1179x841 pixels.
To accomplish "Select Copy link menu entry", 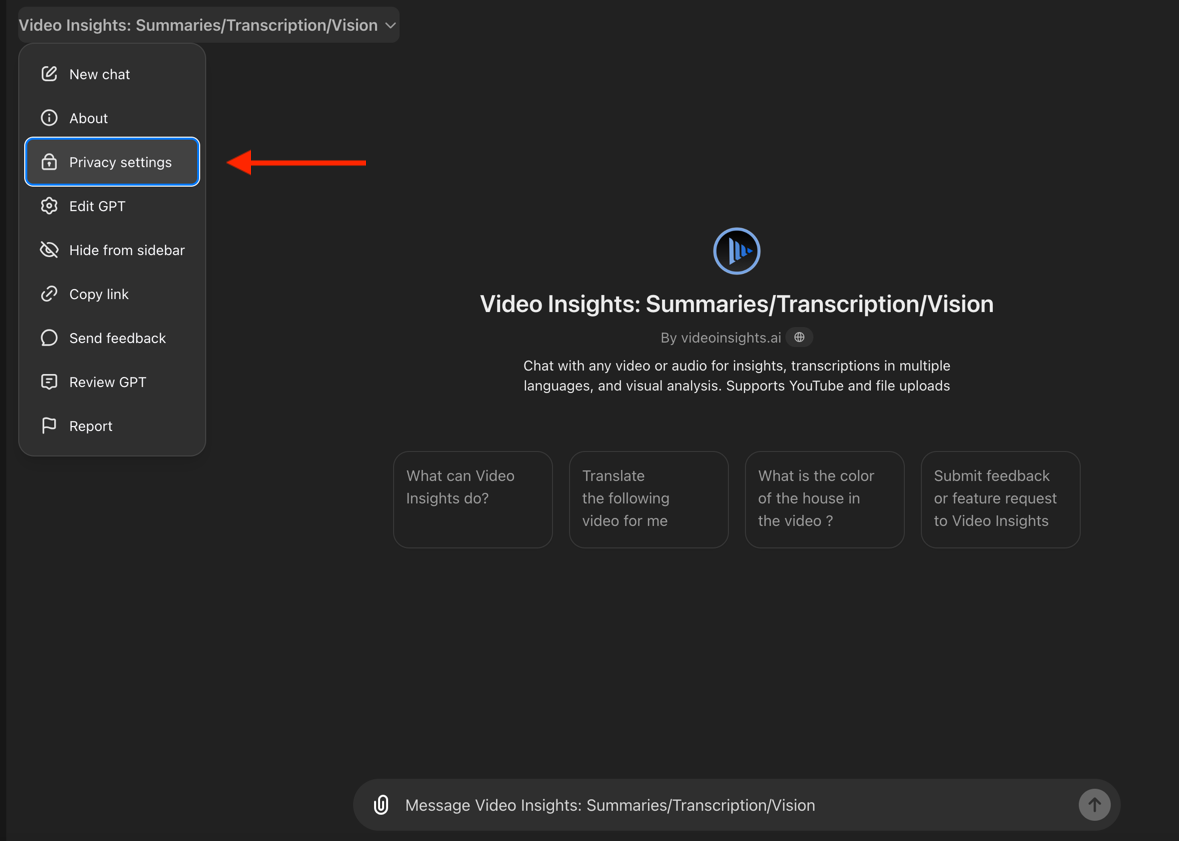I will 112,294.
